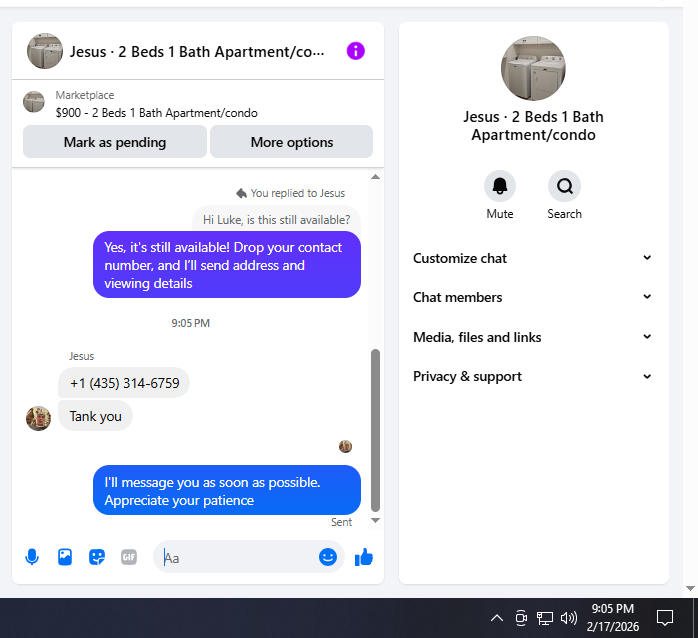
Task: Expand Chat members section
Action: pos(533,297)
